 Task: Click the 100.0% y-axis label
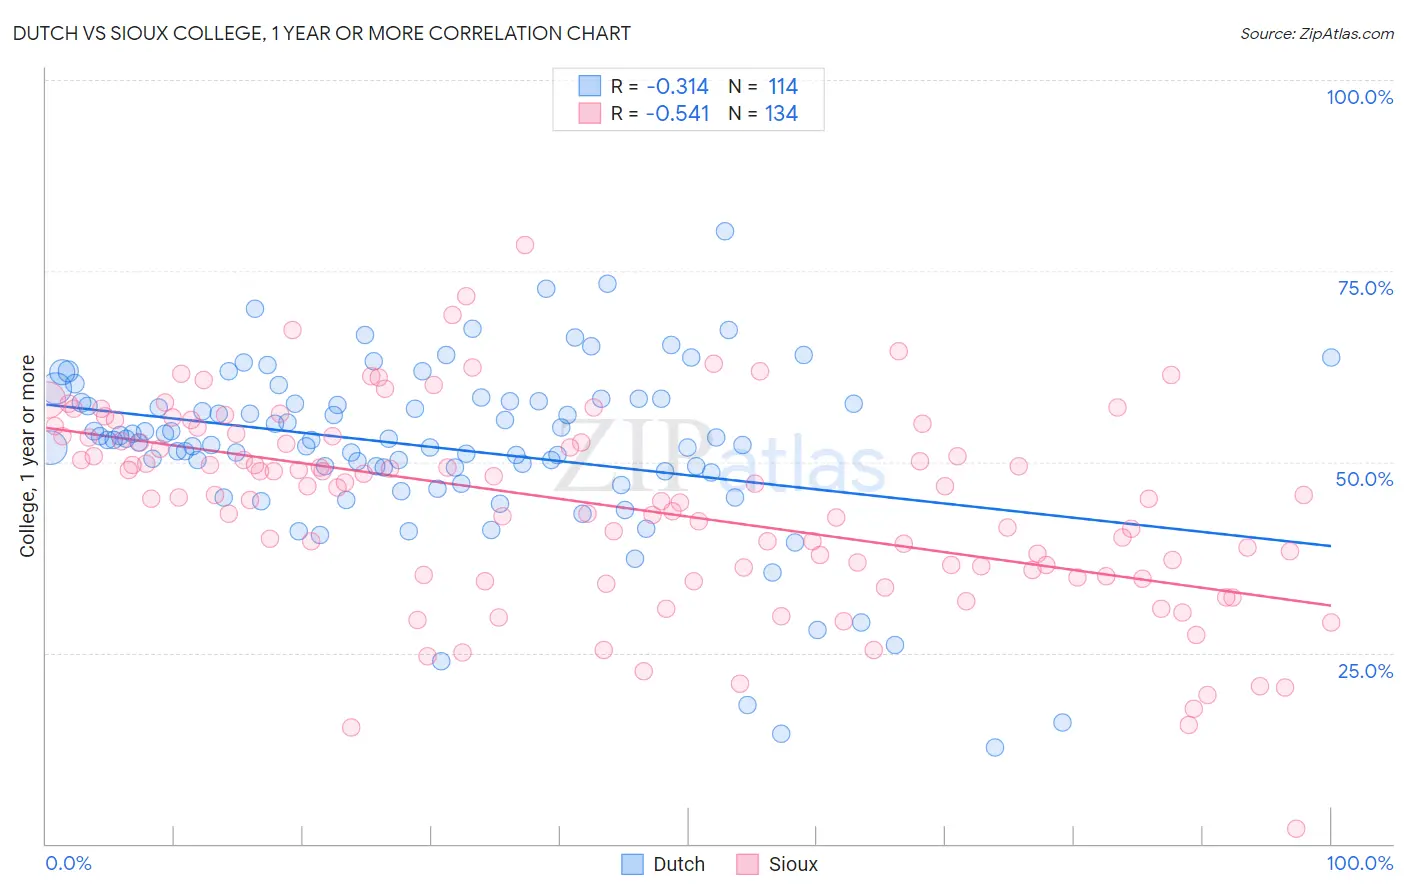(x=1360, y=97)
